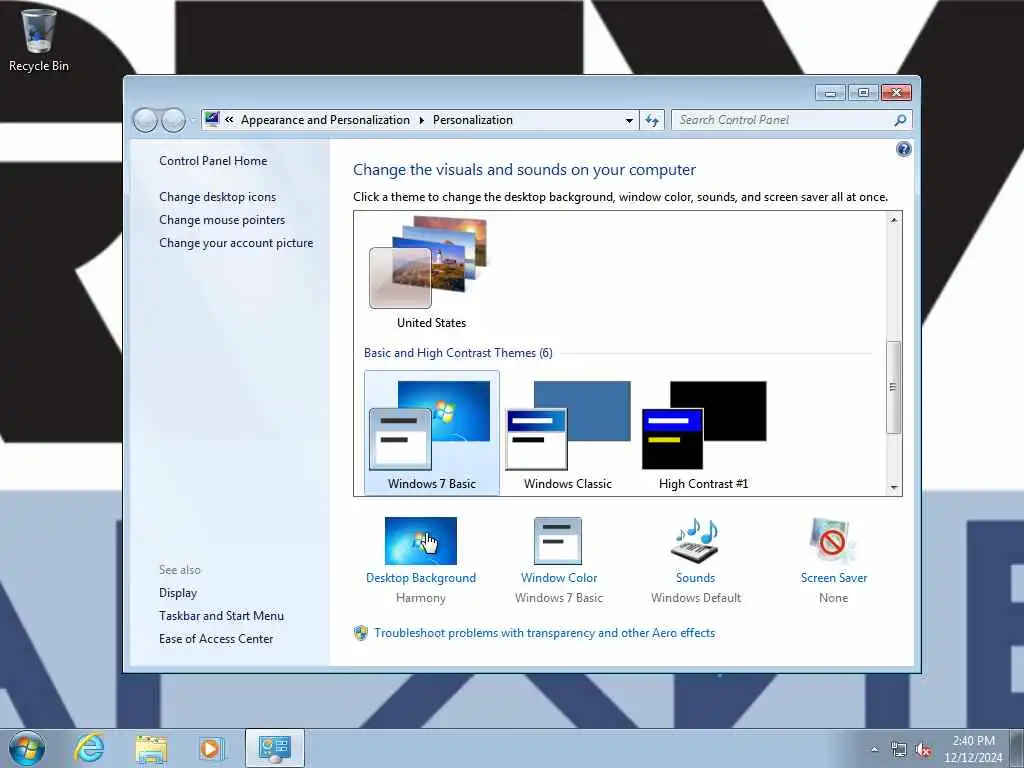
Task: Open Control Panel Home
Action: coord(213,161)
